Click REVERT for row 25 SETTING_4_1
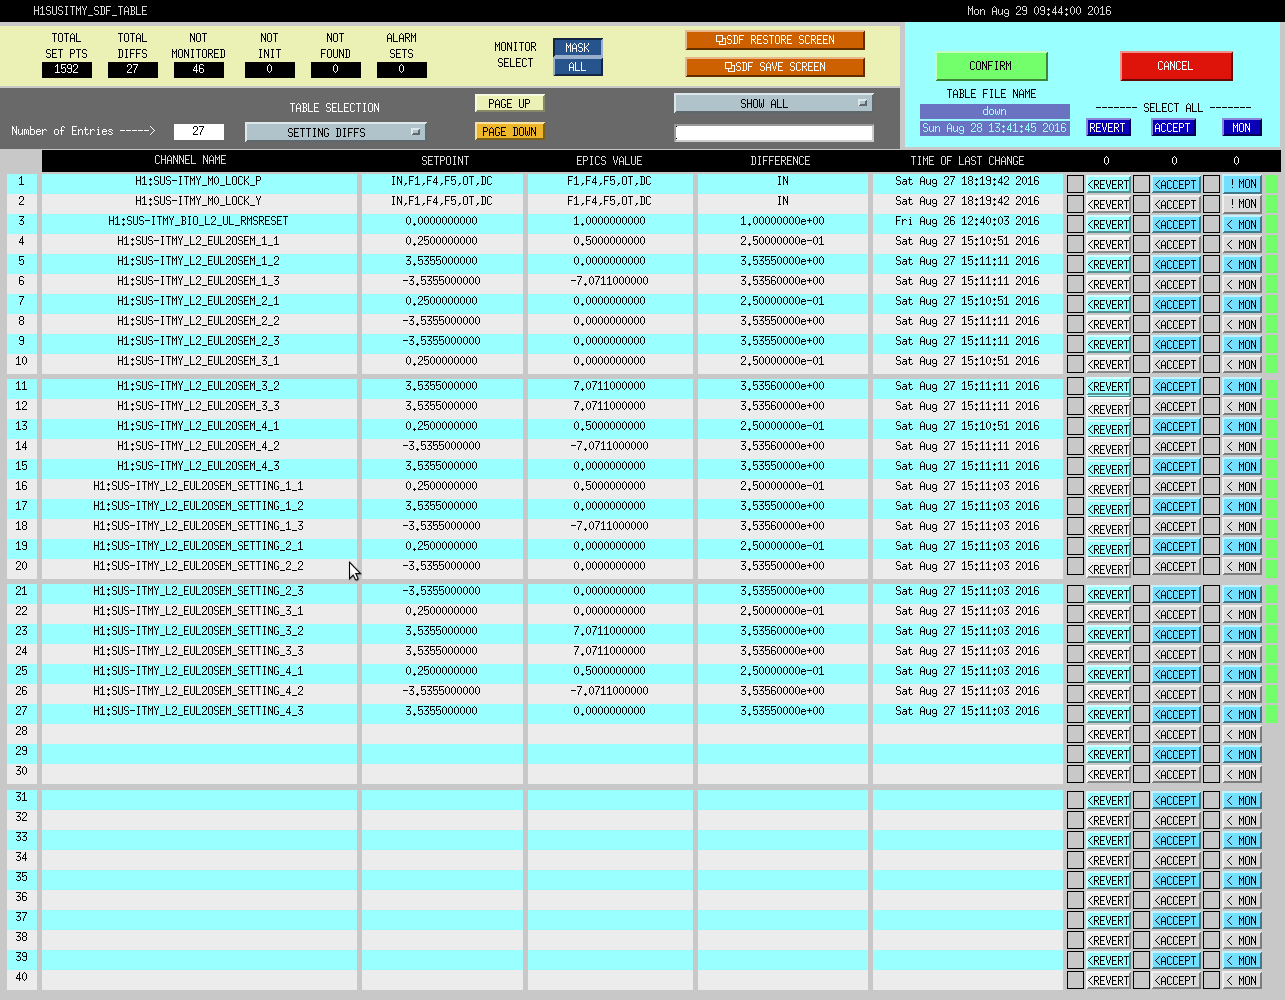Image resolution: width=1285 pixels, height=1000 pixels. click(x=1108, y=674)
